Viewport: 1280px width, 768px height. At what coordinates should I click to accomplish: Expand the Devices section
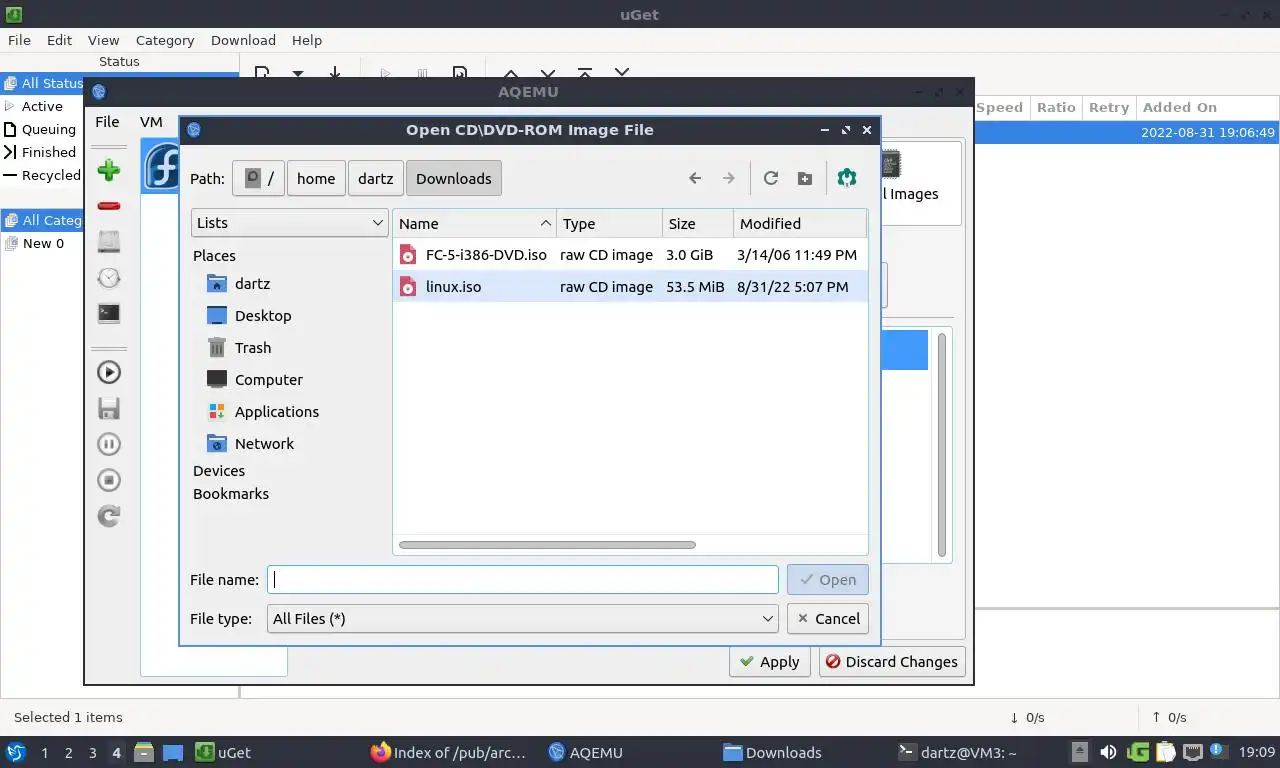point(219,471)
